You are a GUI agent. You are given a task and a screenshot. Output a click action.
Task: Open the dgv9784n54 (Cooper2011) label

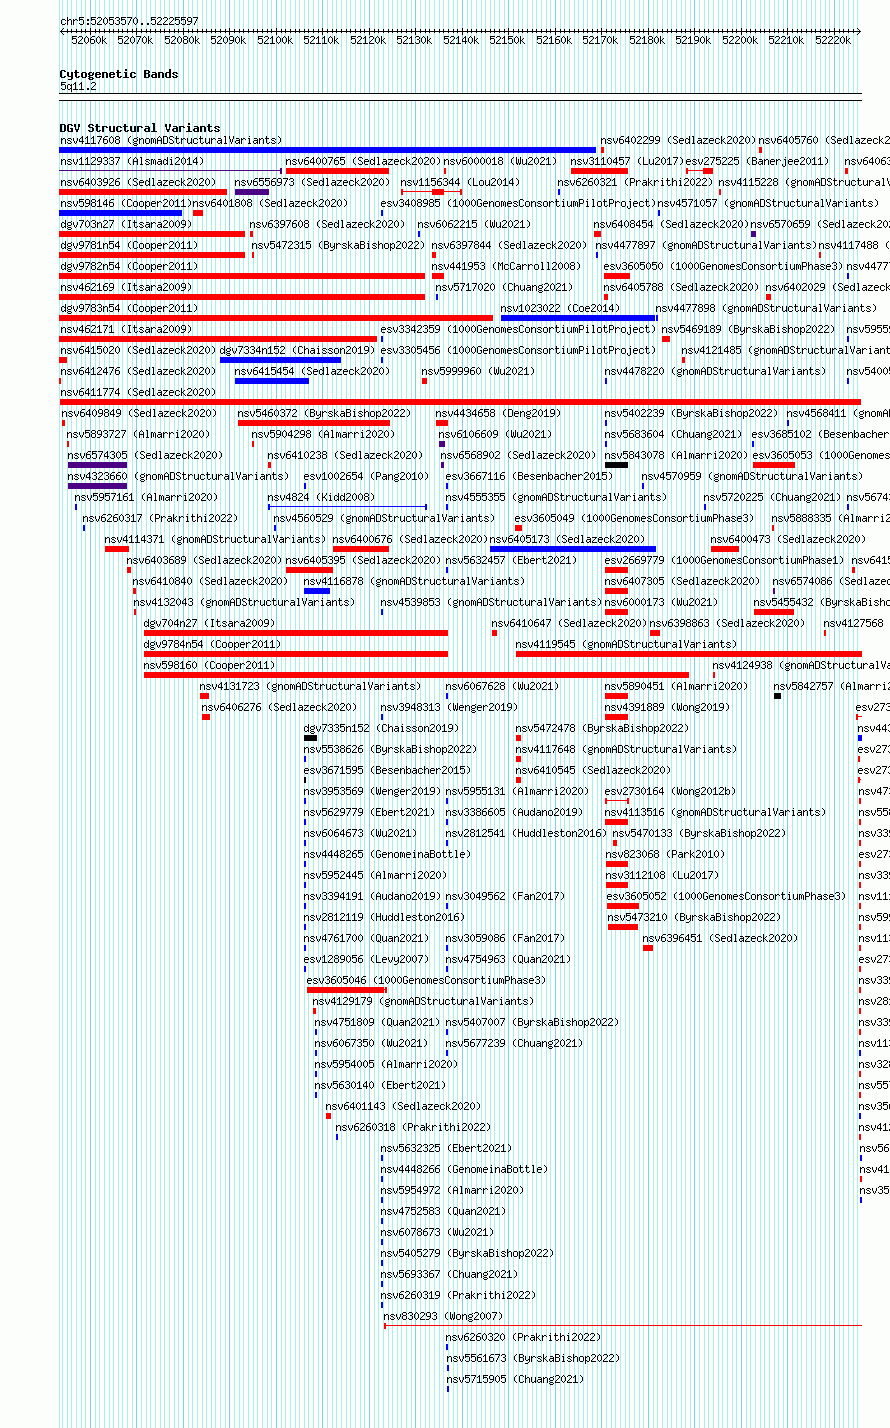click(212, 644)
